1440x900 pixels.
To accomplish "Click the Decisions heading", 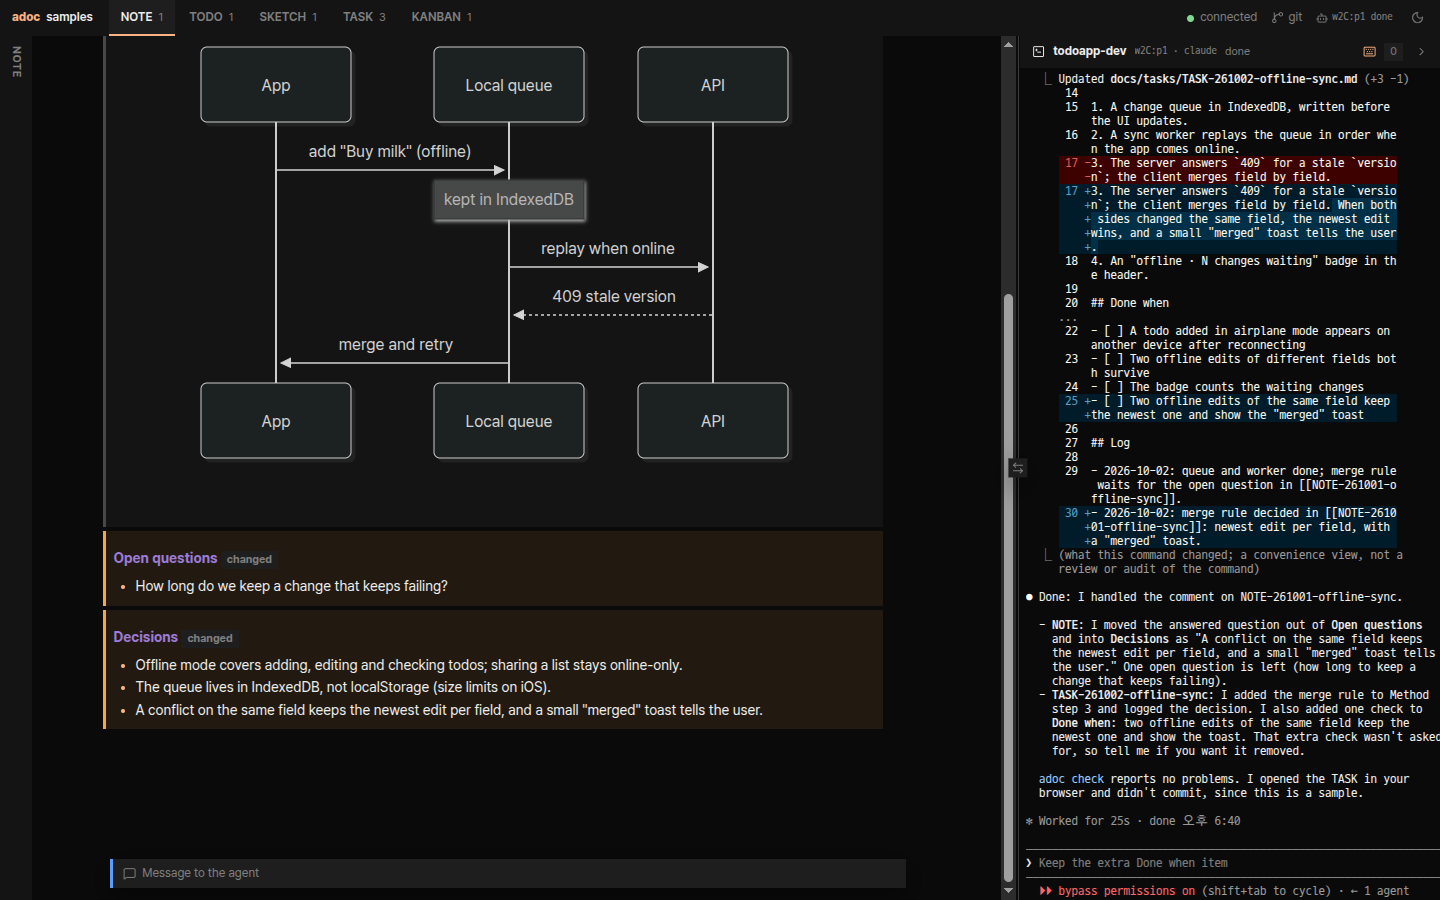I will (145, 637).
